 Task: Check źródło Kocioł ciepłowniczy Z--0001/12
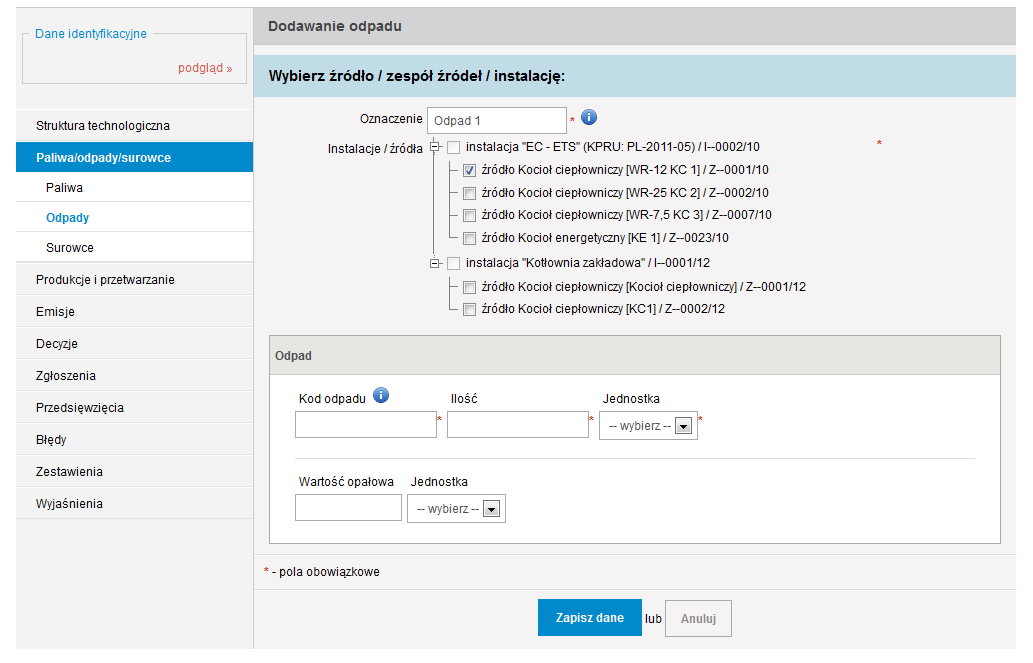click(x=469, y=287)
